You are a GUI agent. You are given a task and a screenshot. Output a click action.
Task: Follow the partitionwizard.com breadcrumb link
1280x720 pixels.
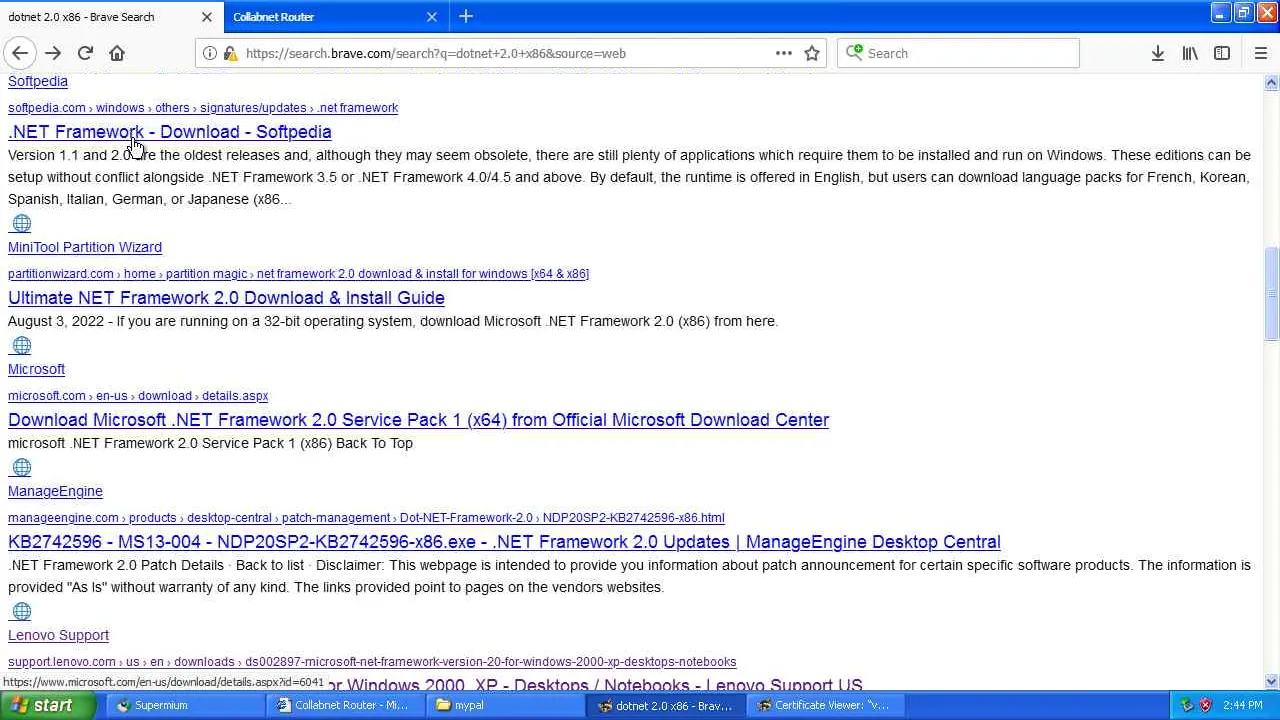point(298,274)
